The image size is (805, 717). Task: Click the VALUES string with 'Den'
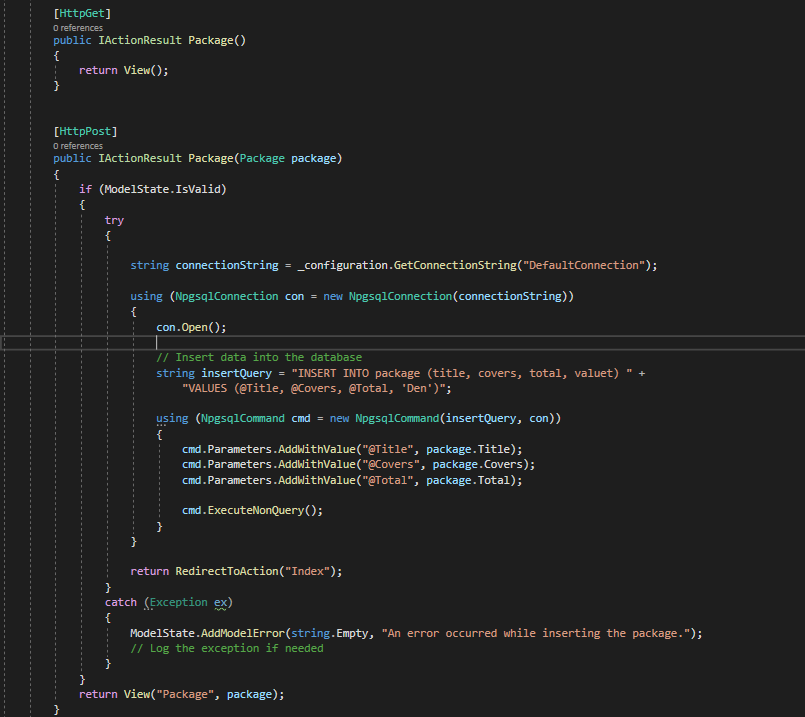click(317, 388)
